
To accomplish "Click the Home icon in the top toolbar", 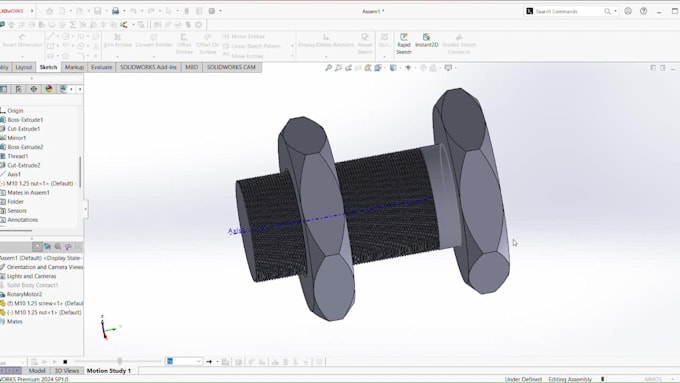I will pyautogui.click(x=50, y=11).
